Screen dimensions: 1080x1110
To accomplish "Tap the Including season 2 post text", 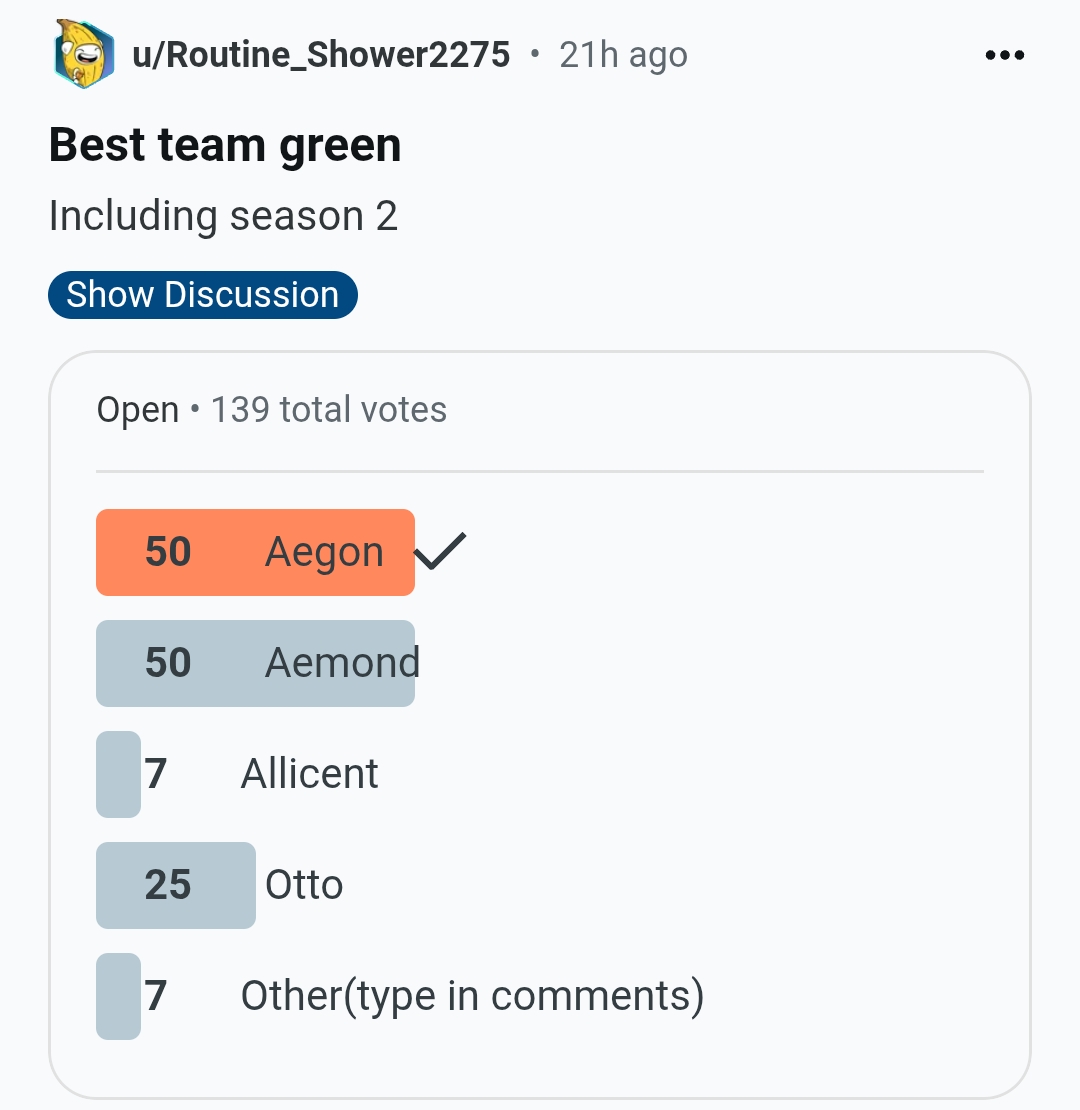I will [223, 216].
